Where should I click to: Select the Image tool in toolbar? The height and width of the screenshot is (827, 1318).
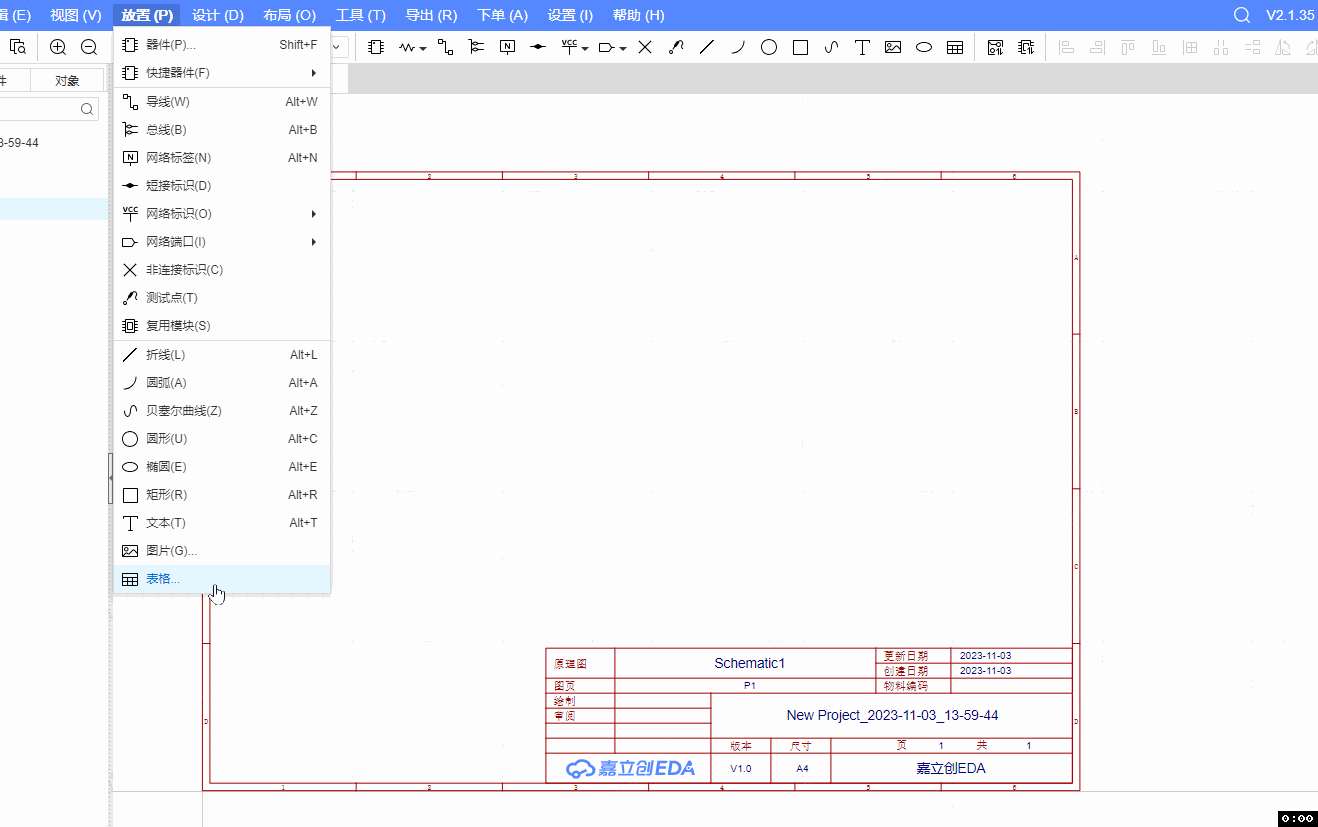pos(893,47)
